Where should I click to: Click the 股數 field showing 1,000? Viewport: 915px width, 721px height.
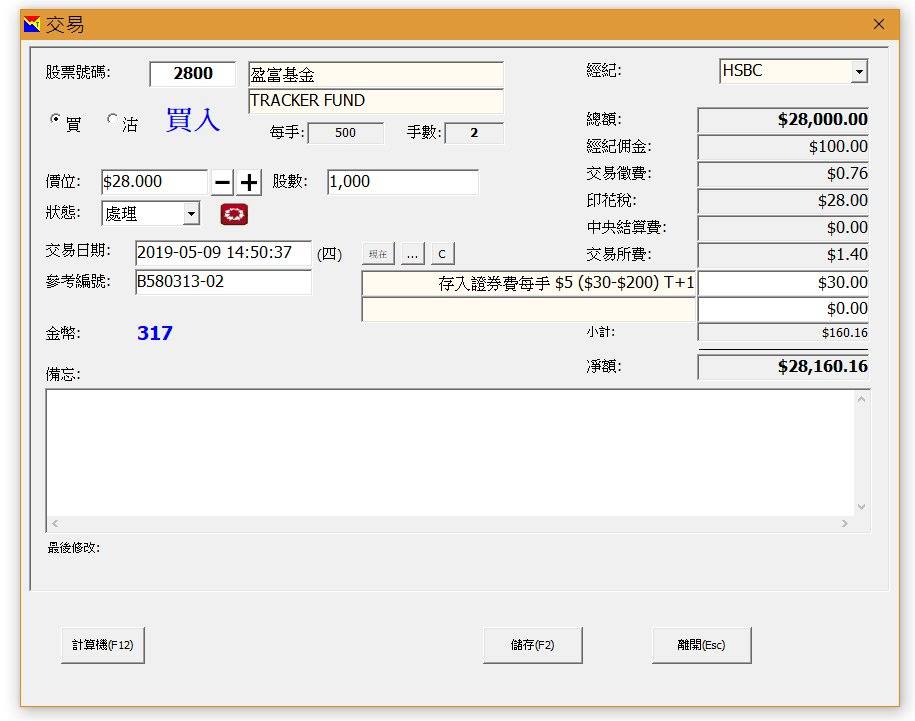point(403,182)
